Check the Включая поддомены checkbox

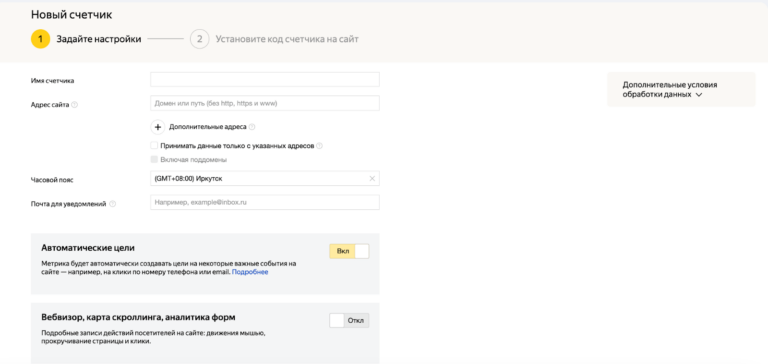pos(154,159)
